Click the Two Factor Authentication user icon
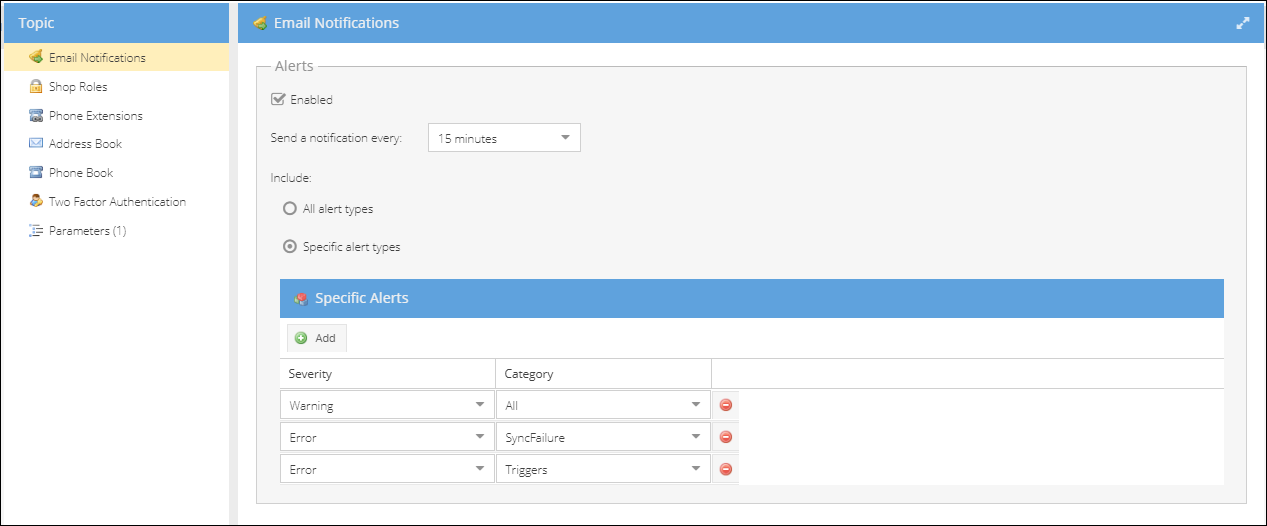Screen dimensions: 1267x526 click(x=36, y=201)
